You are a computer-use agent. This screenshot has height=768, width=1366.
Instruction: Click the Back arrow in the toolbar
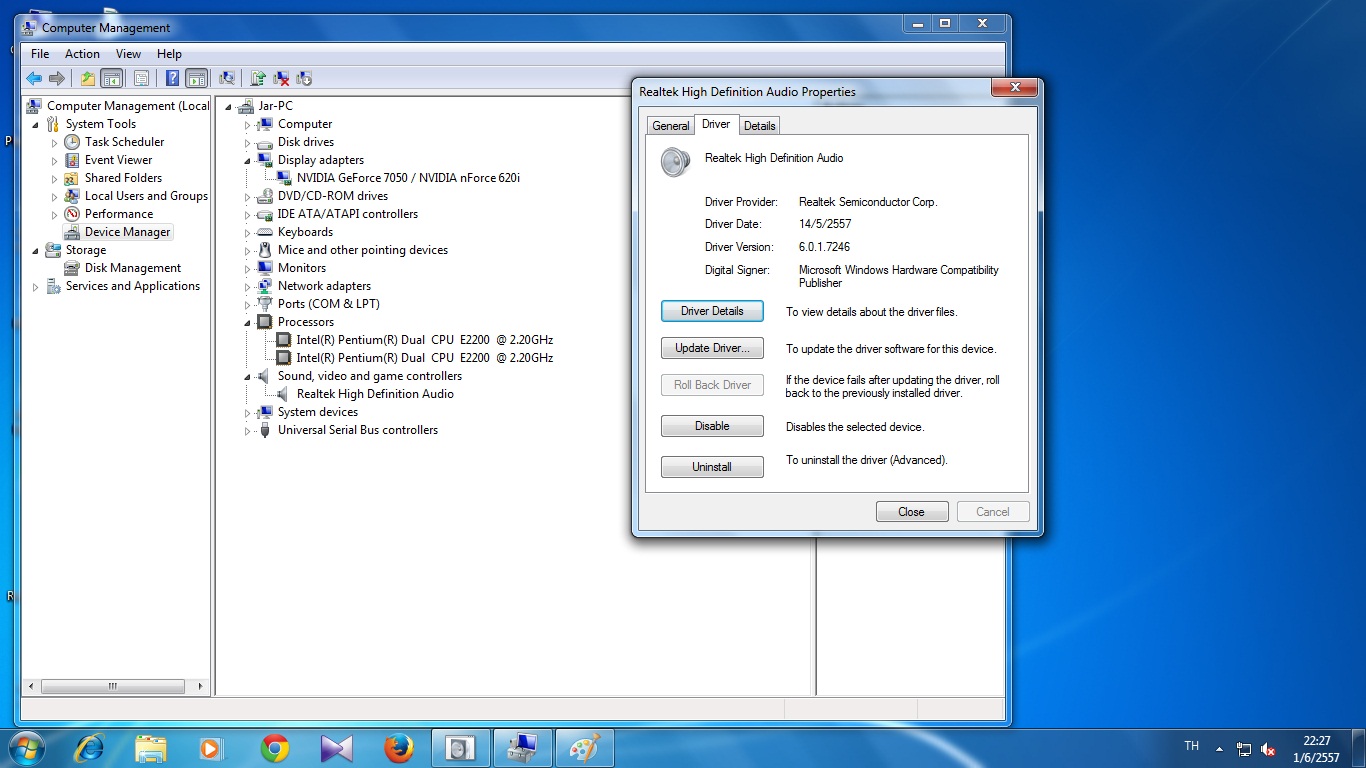pos(34,78)
